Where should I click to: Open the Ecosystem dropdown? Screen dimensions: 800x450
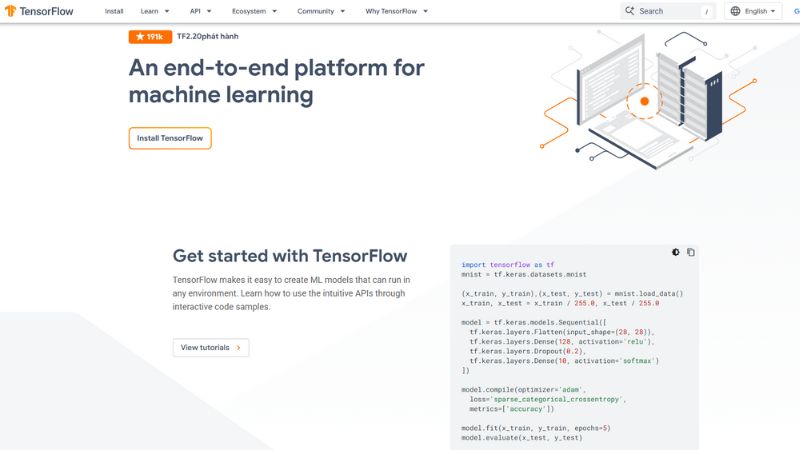254,11
